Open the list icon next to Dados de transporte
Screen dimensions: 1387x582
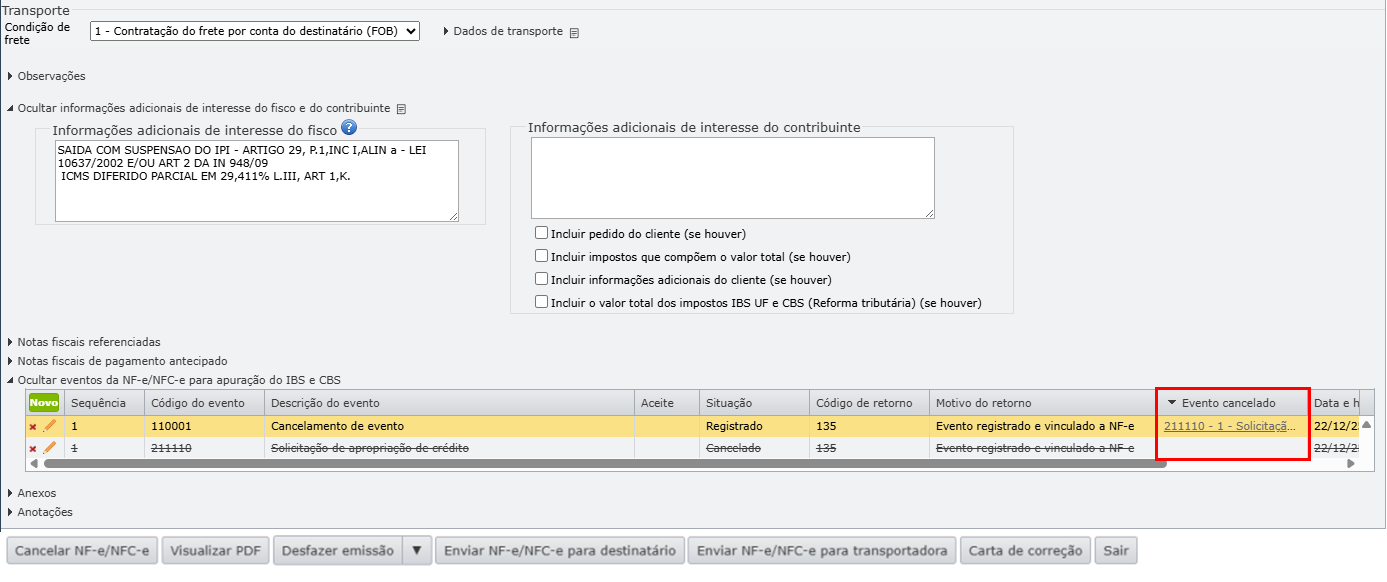click(574, 32)
